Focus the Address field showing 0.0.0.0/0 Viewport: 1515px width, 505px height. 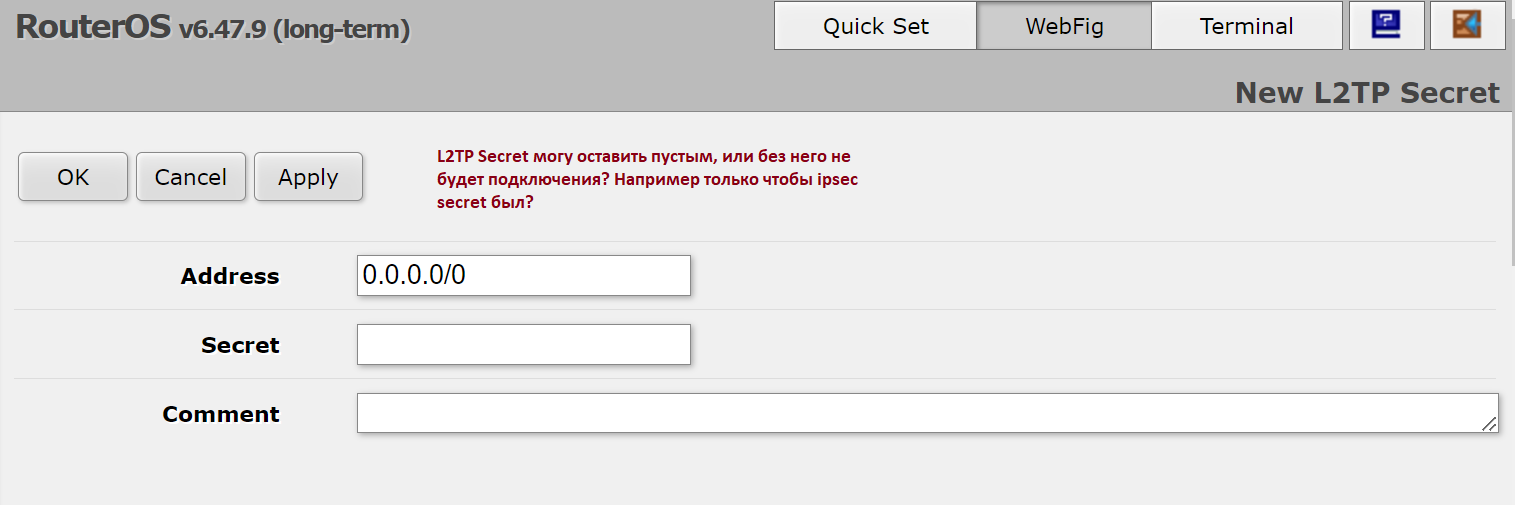pos(524,275)
